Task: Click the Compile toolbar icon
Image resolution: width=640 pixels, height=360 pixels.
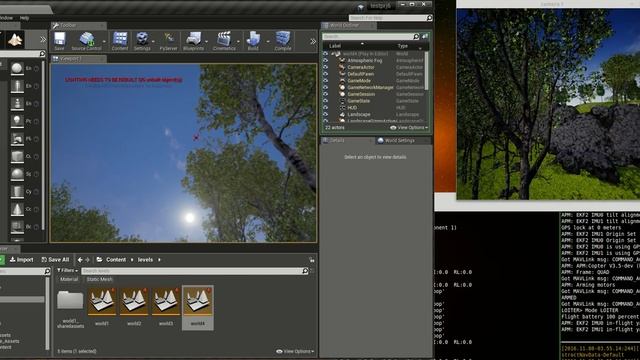Action: 283,39
